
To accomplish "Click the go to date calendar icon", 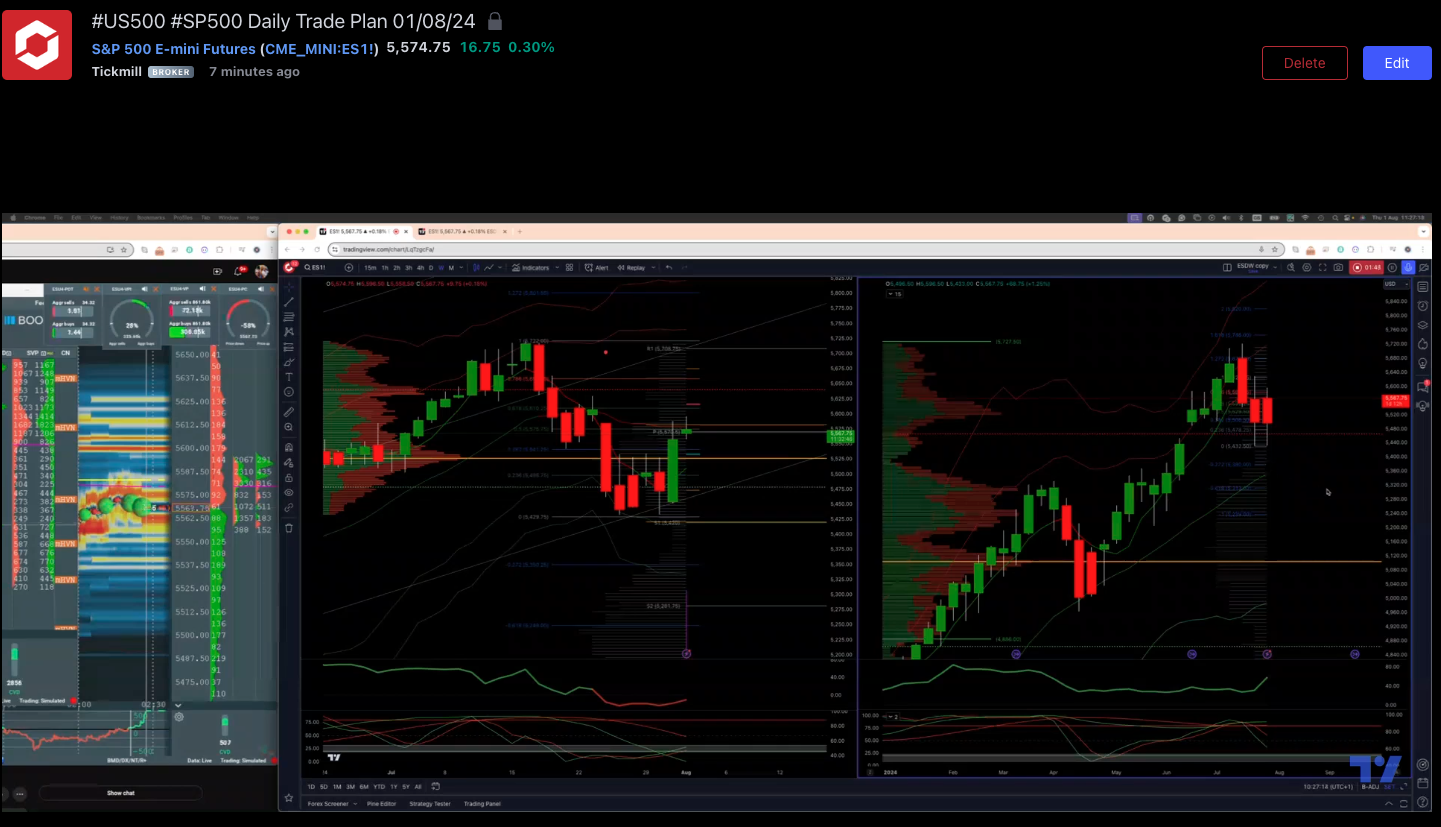I will [x=436, y=787].
